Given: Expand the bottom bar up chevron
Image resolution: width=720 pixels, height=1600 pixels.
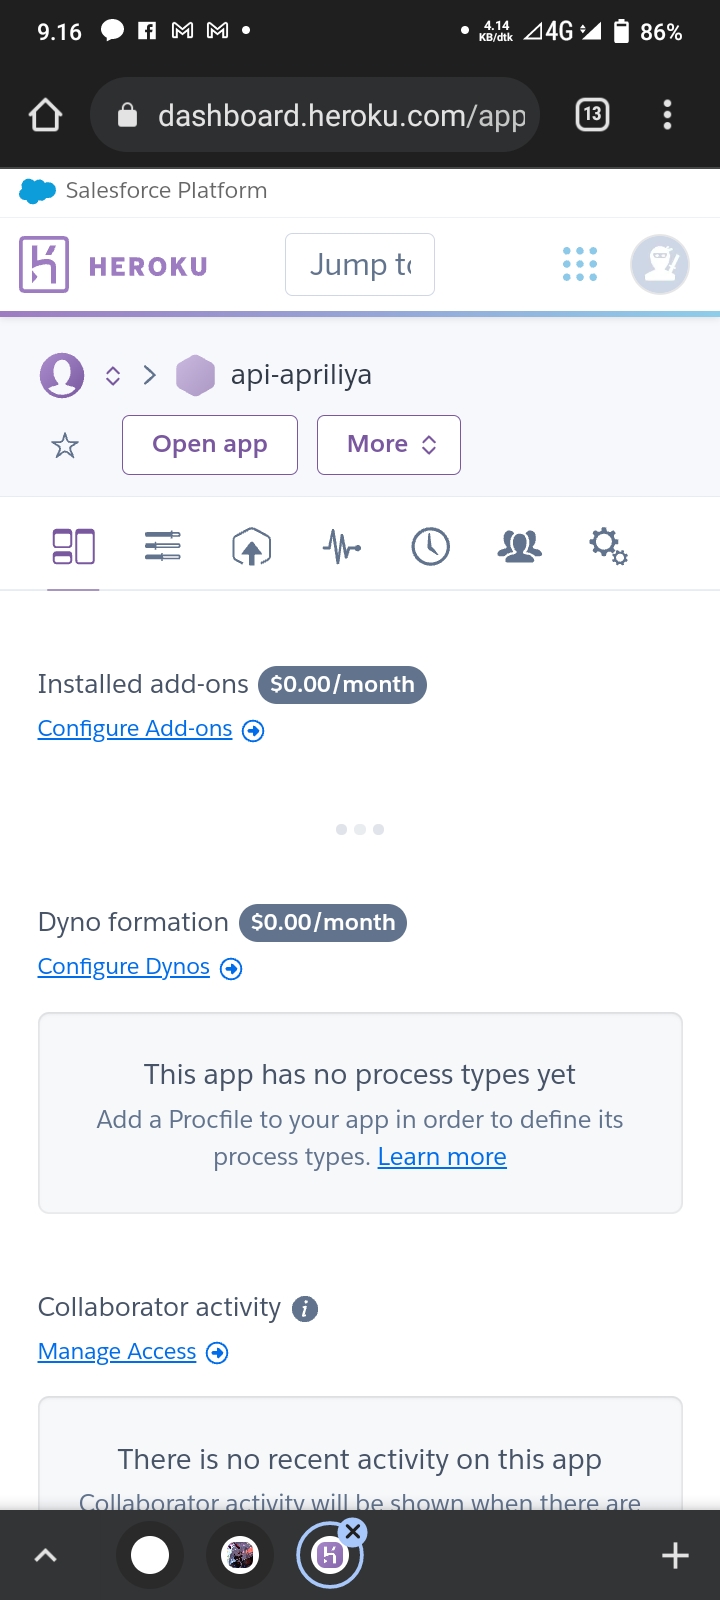Looking at the screenshot, I should (46, 1555).
